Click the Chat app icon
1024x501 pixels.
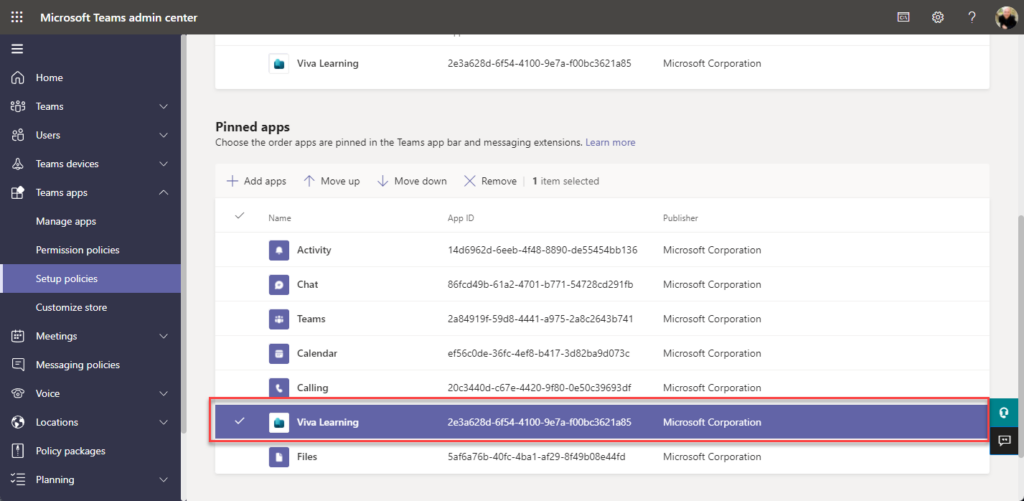(x=279, y=285)
